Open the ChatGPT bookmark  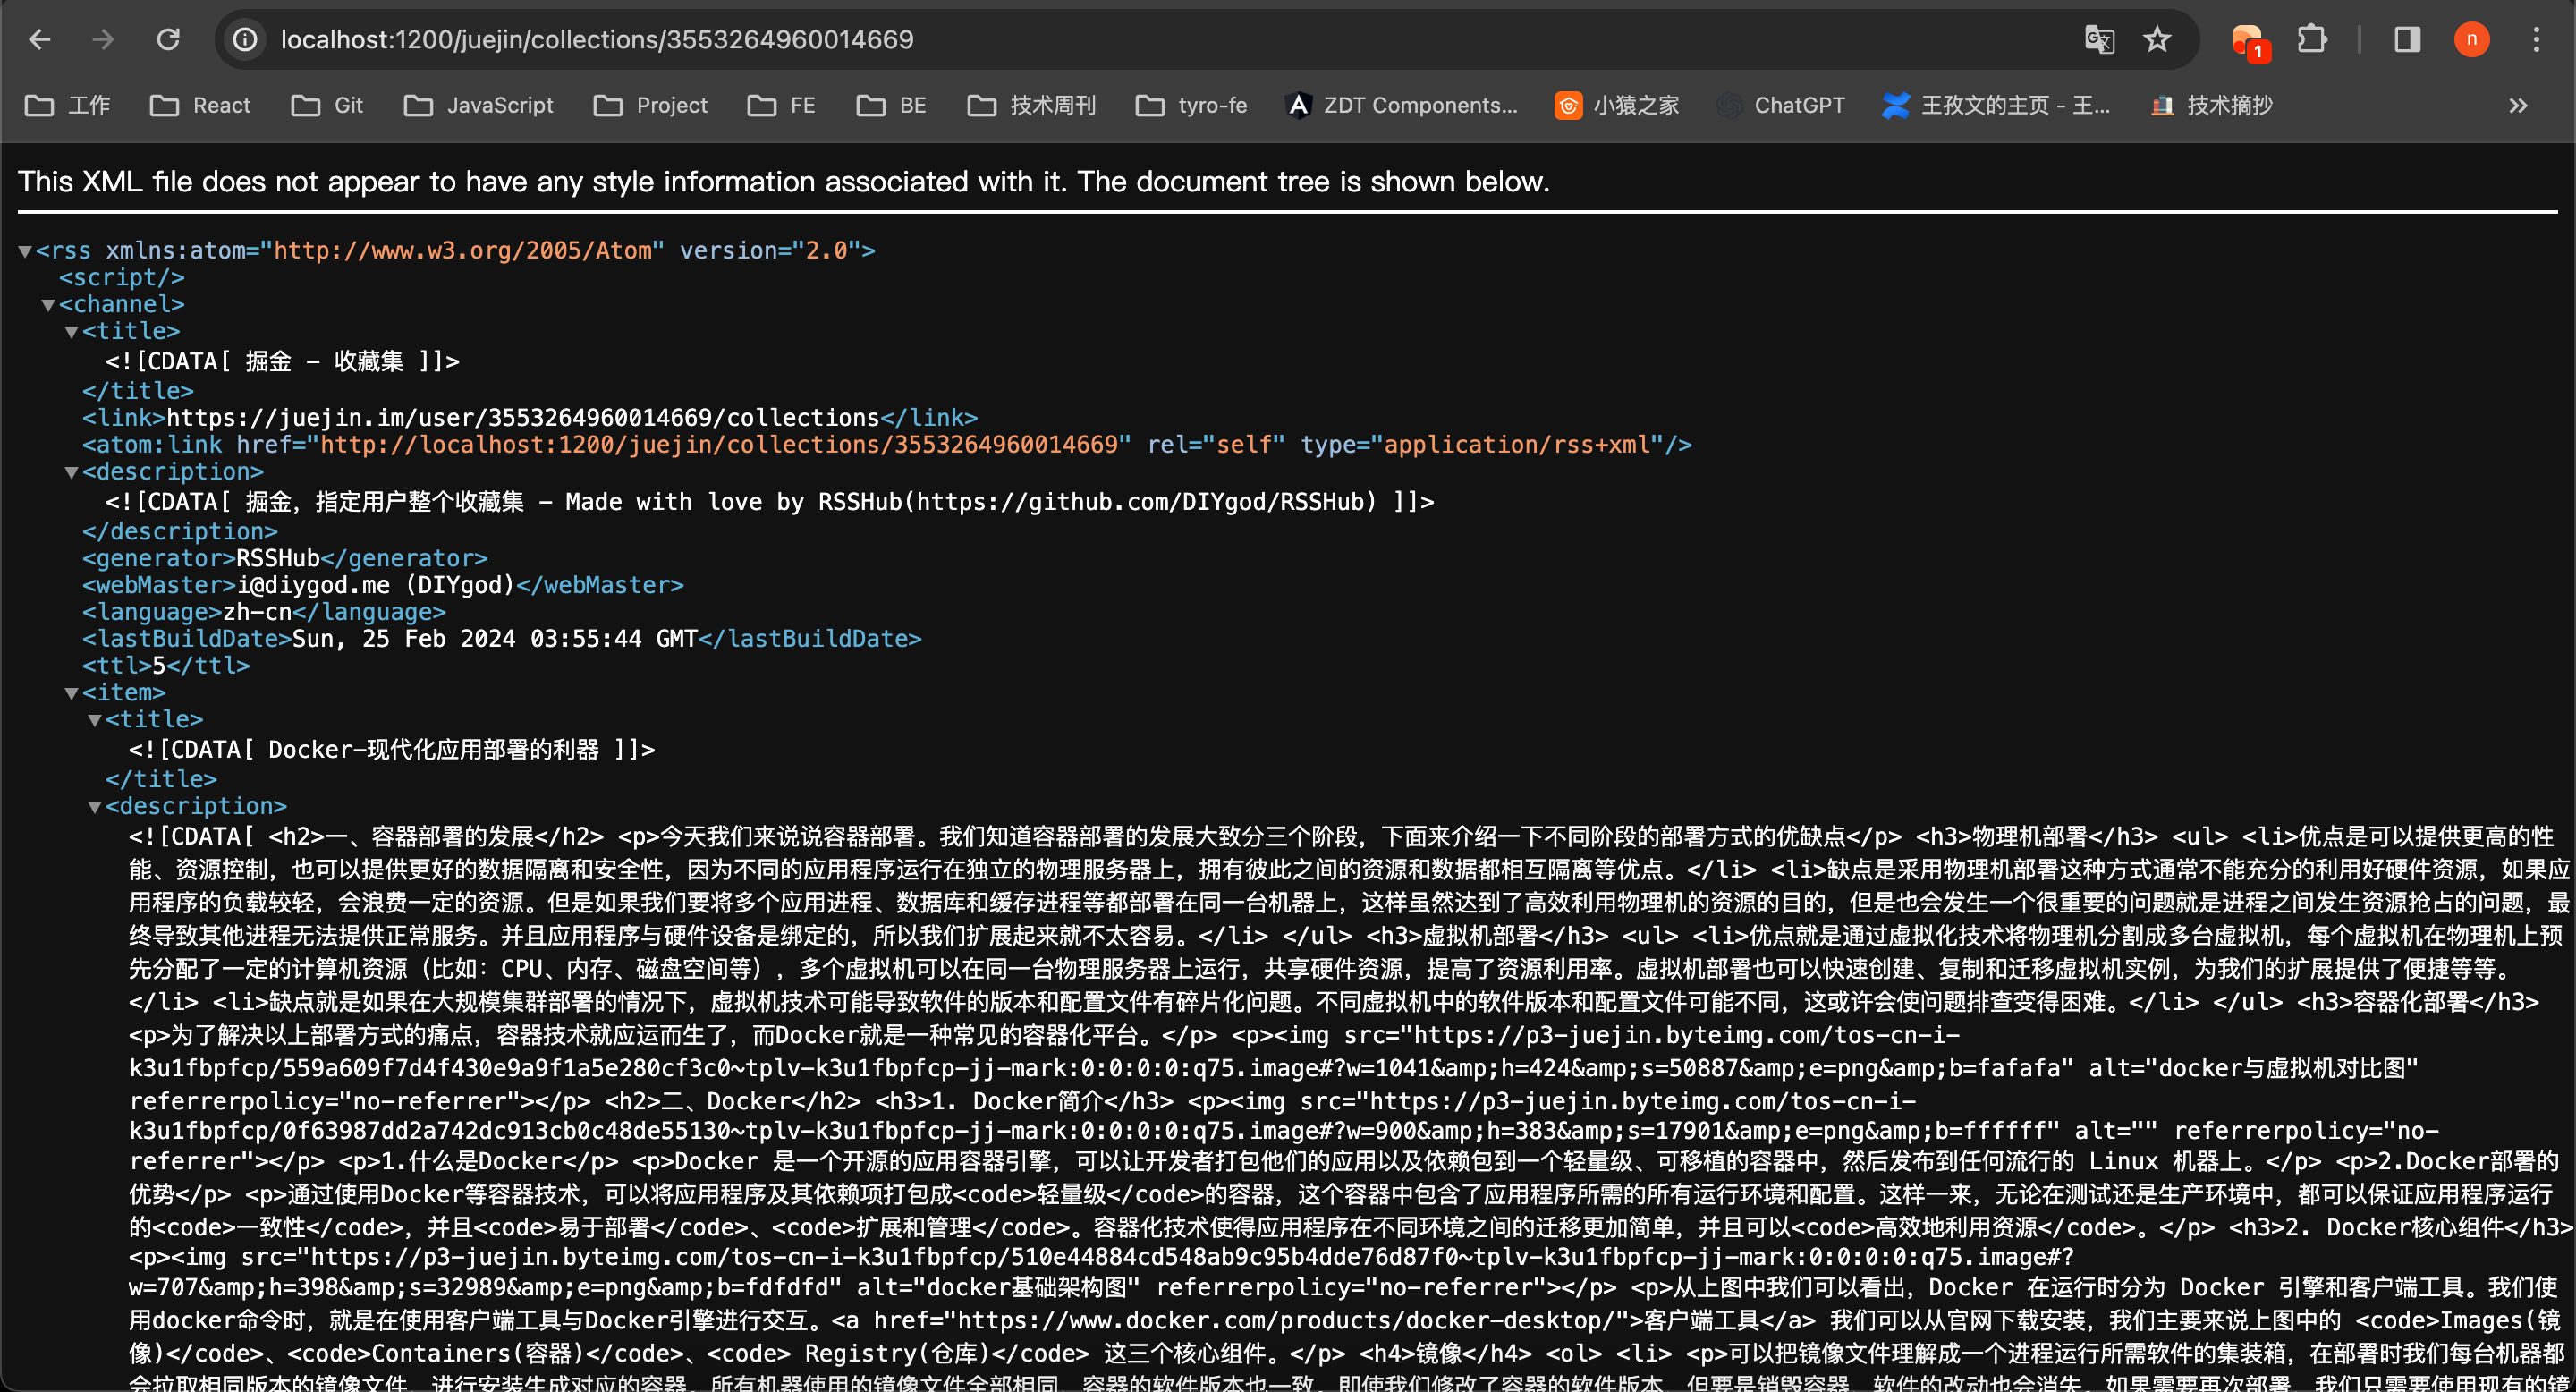click(1780, 106)
